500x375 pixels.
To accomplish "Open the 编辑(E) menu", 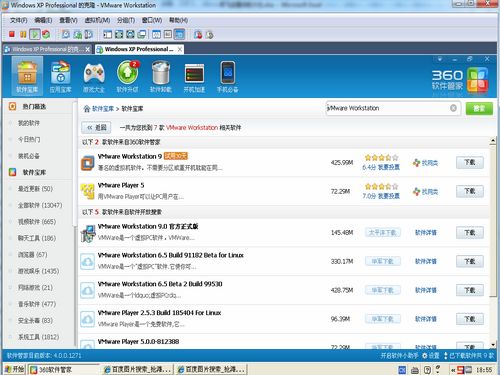I will coord(43,20).
